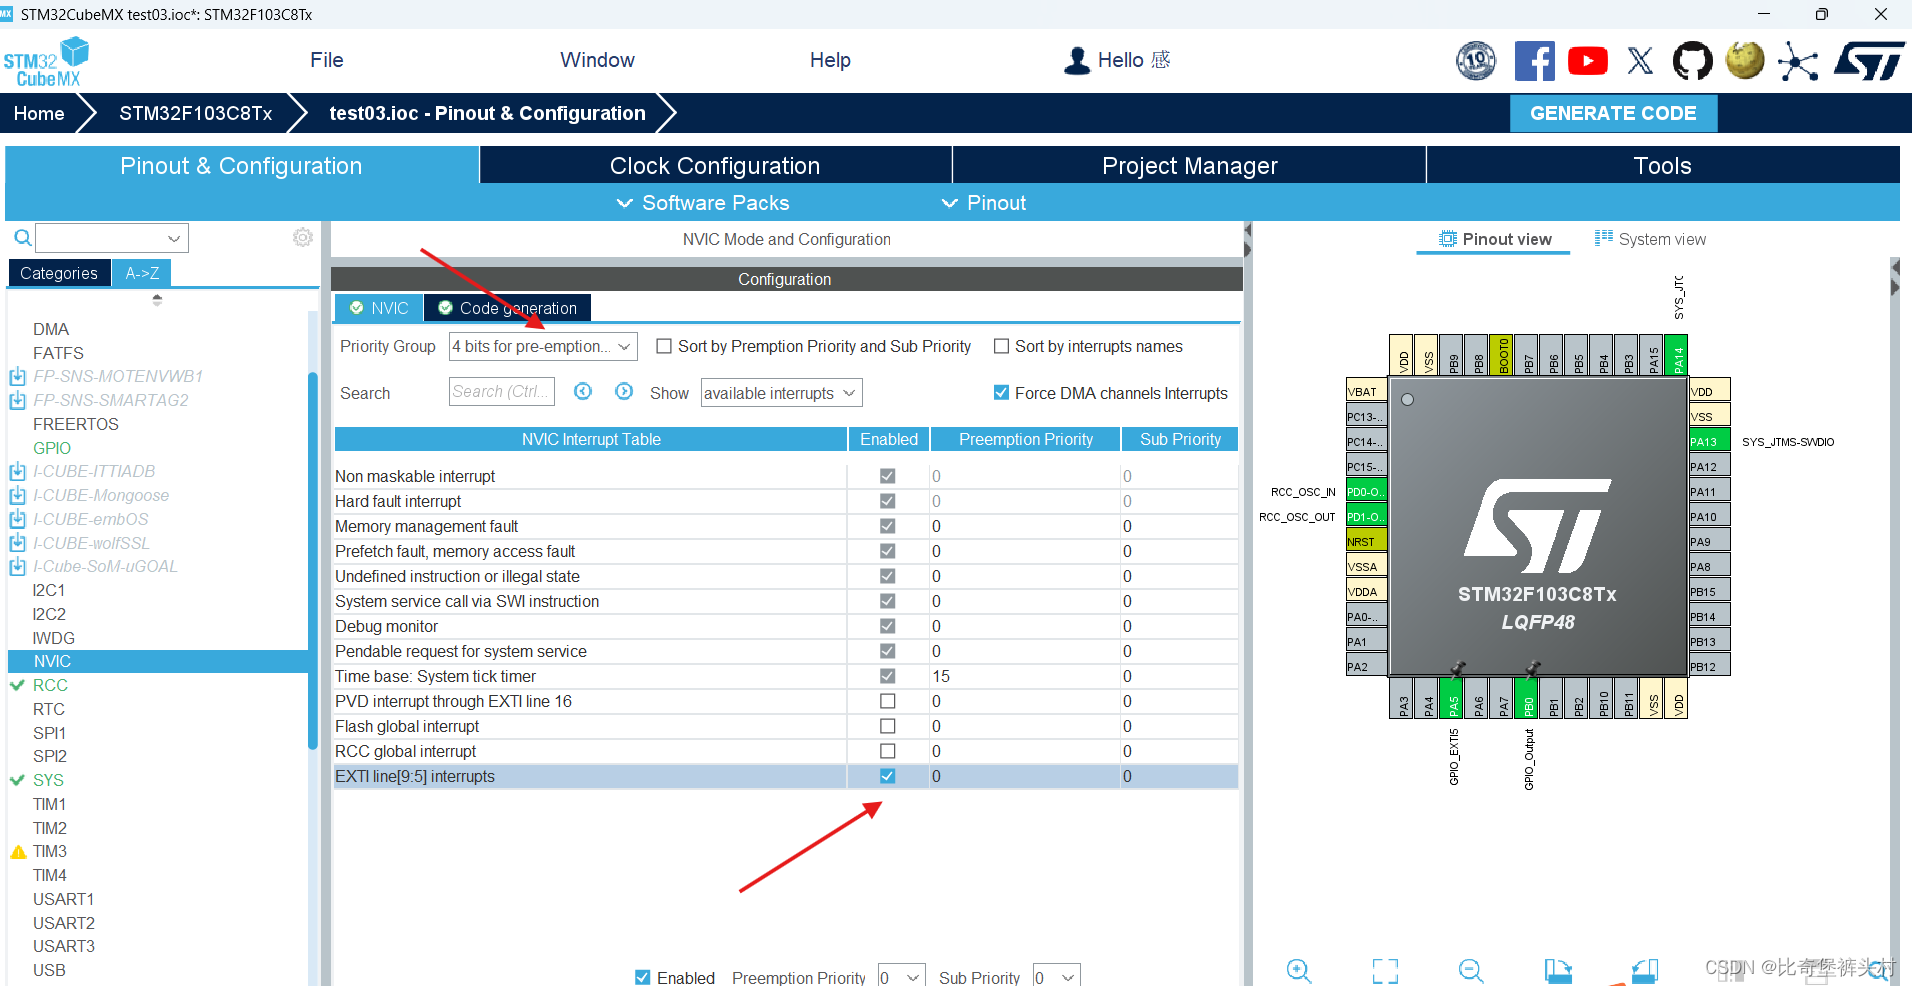This screenshot has height=986, width=1912.
Task: Open the Code generation tab
Action: [507, 308]
